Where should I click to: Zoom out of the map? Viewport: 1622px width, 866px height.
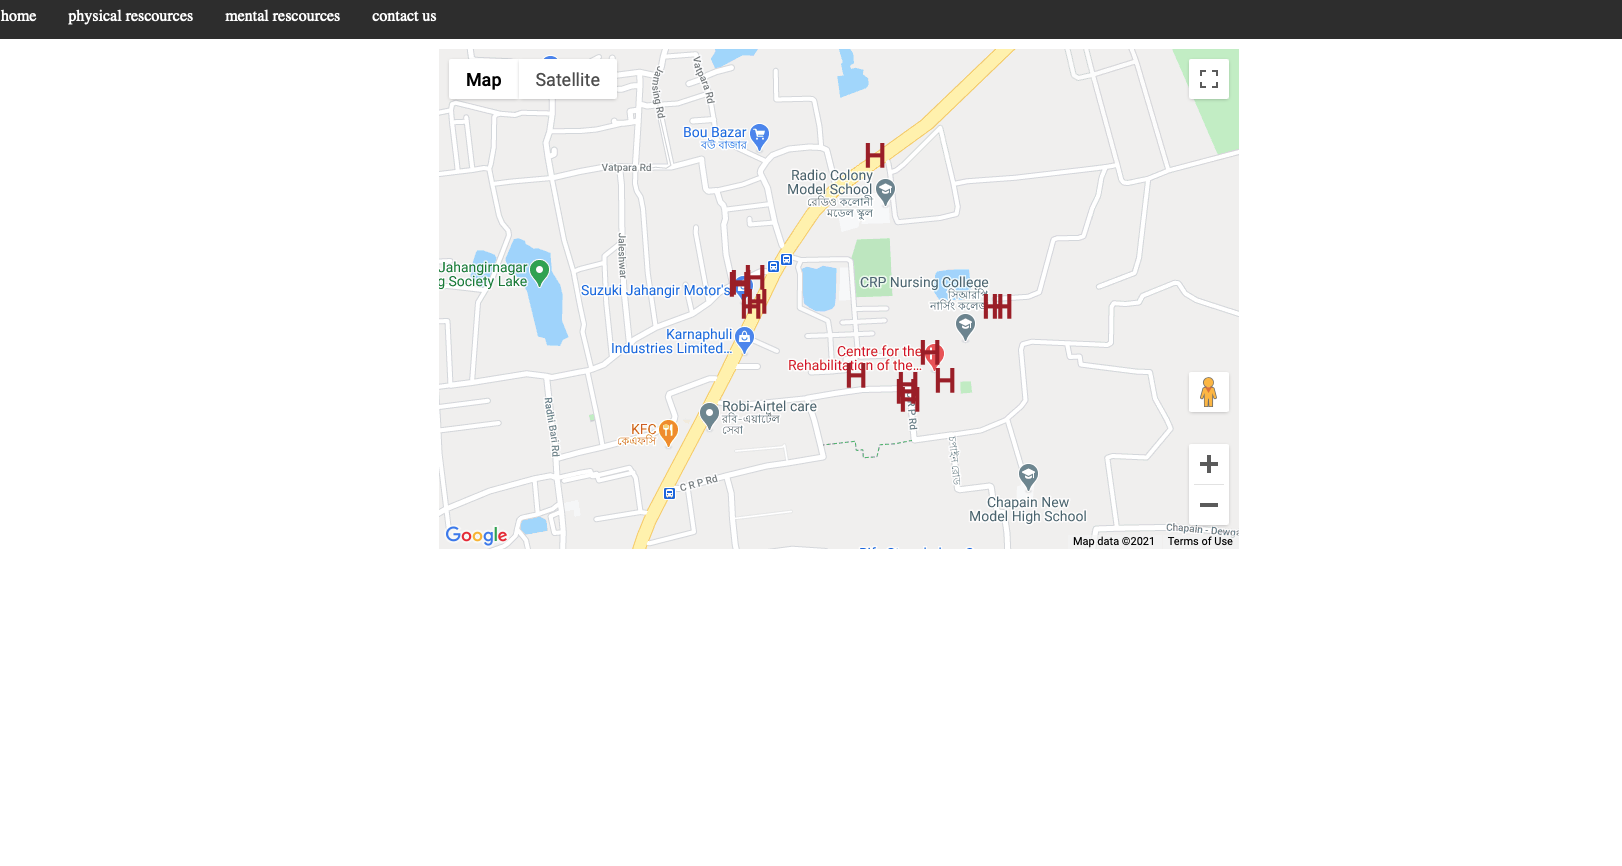click(1208, 505)
